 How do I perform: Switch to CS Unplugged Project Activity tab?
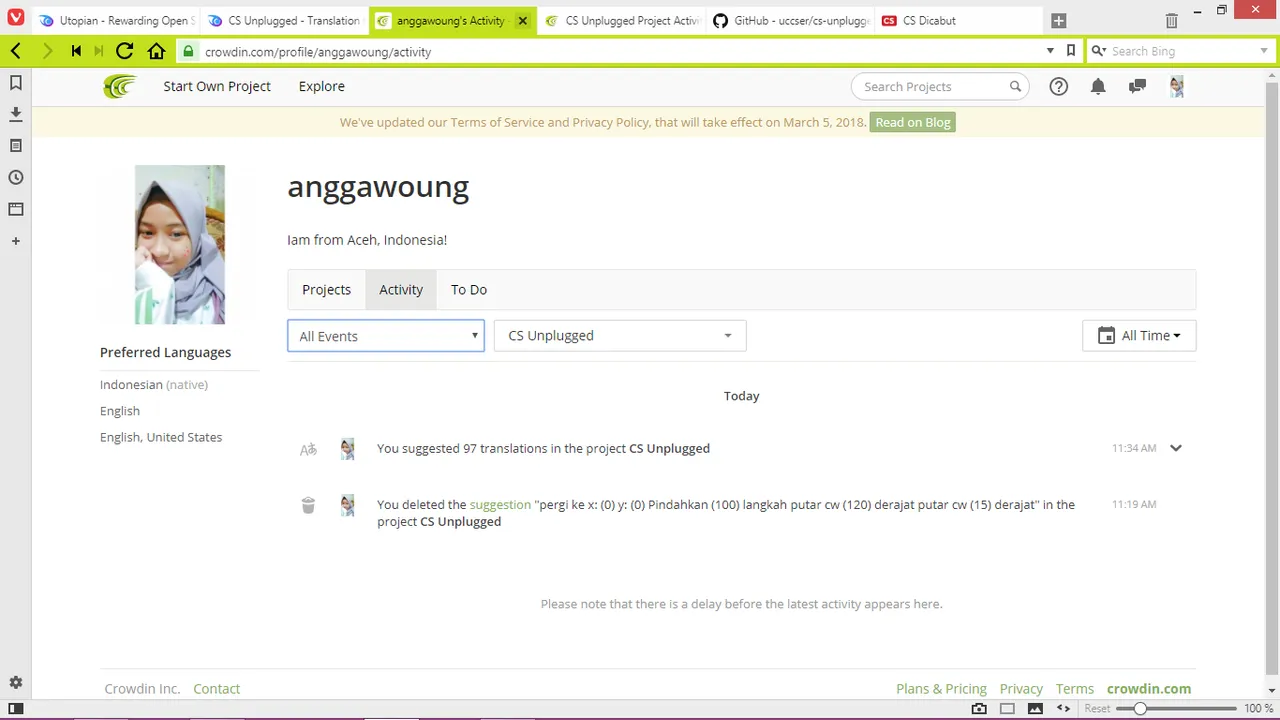[x=621, y=21]
